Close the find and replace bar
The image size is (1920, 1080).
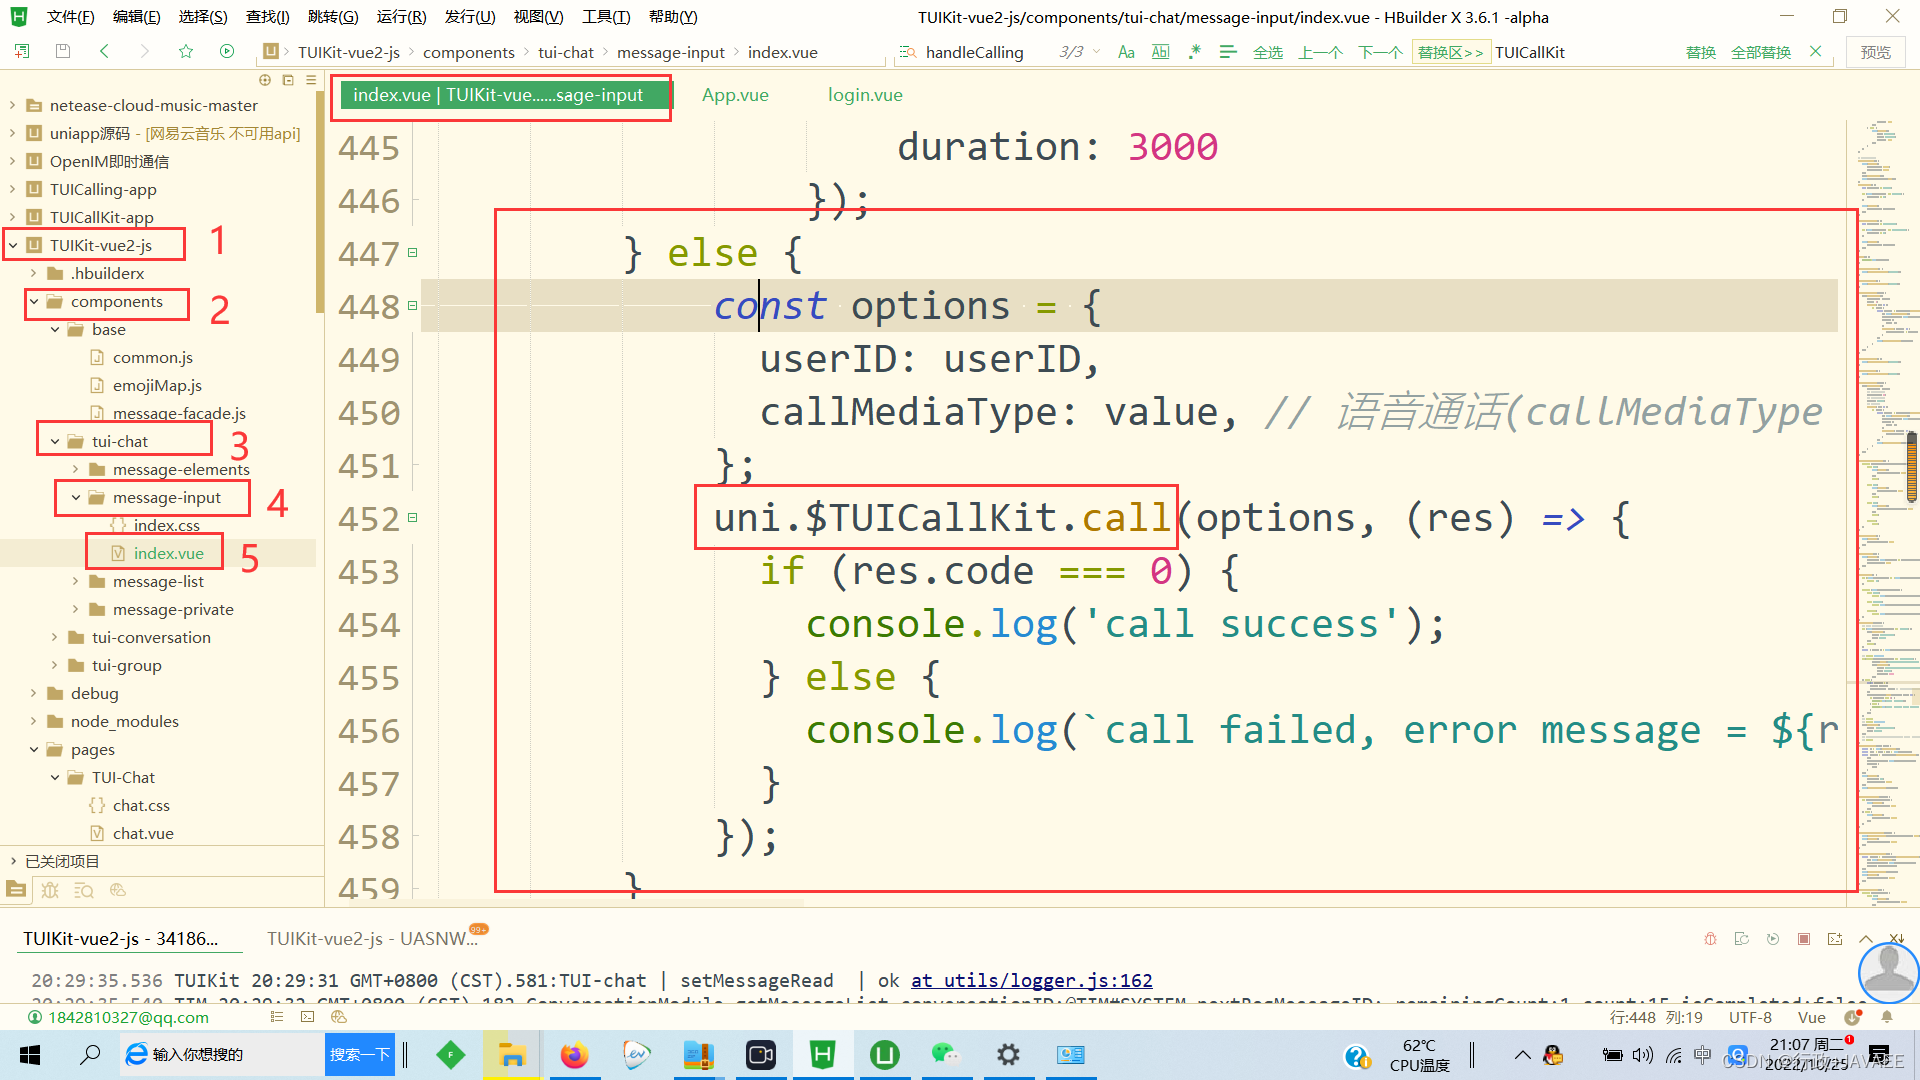pos(1816,51)
